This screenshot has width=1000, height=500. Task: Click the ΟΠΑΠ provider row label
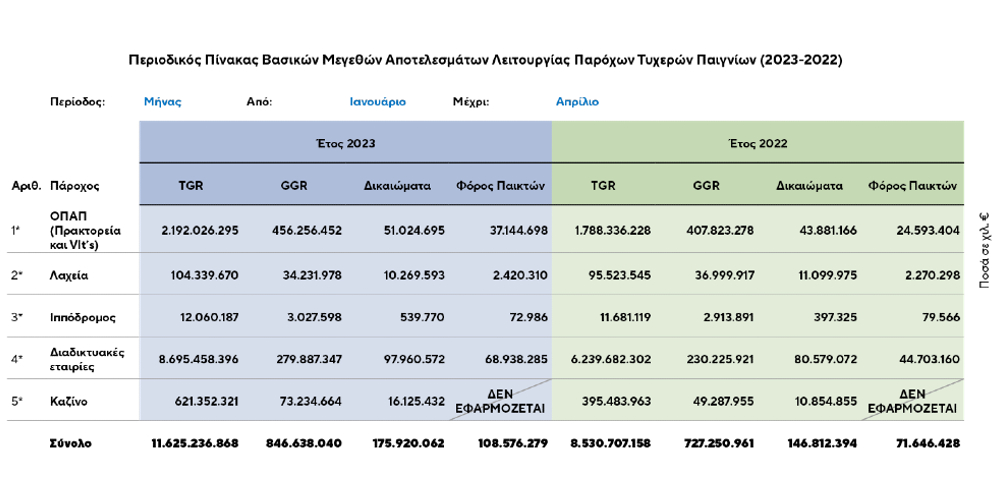(85, 230)
